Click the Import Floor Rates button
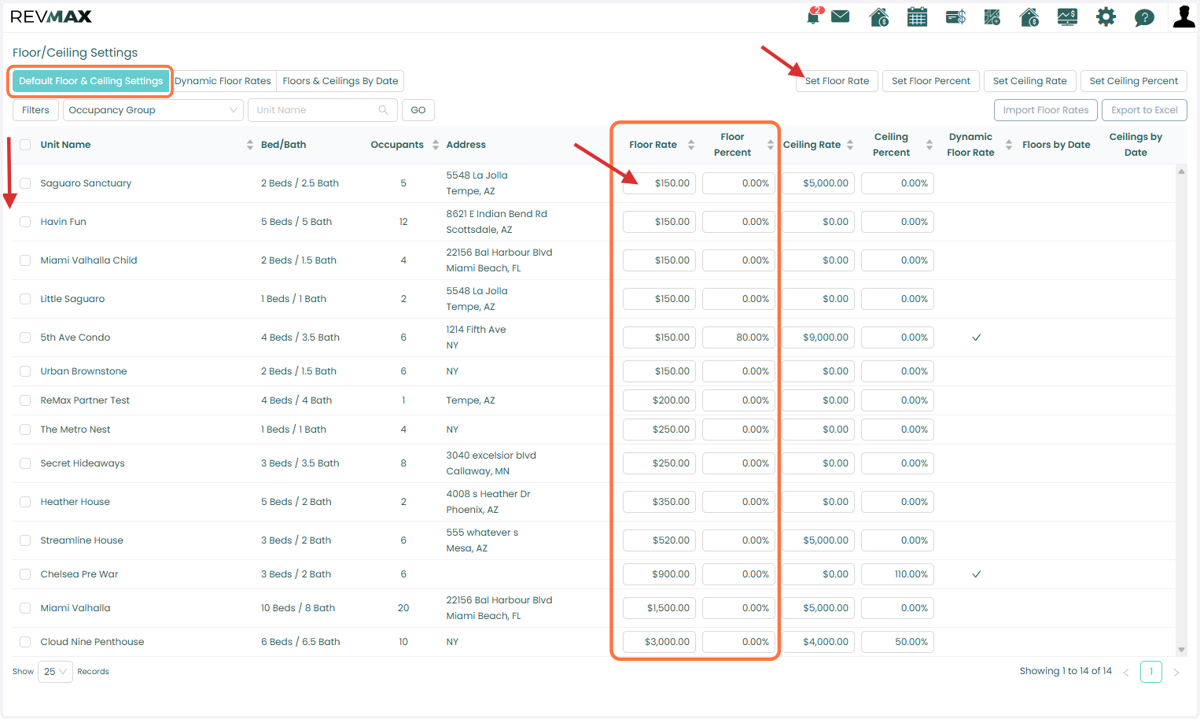This screenshot has height=719, width=1200. [x=1046, y=110]
